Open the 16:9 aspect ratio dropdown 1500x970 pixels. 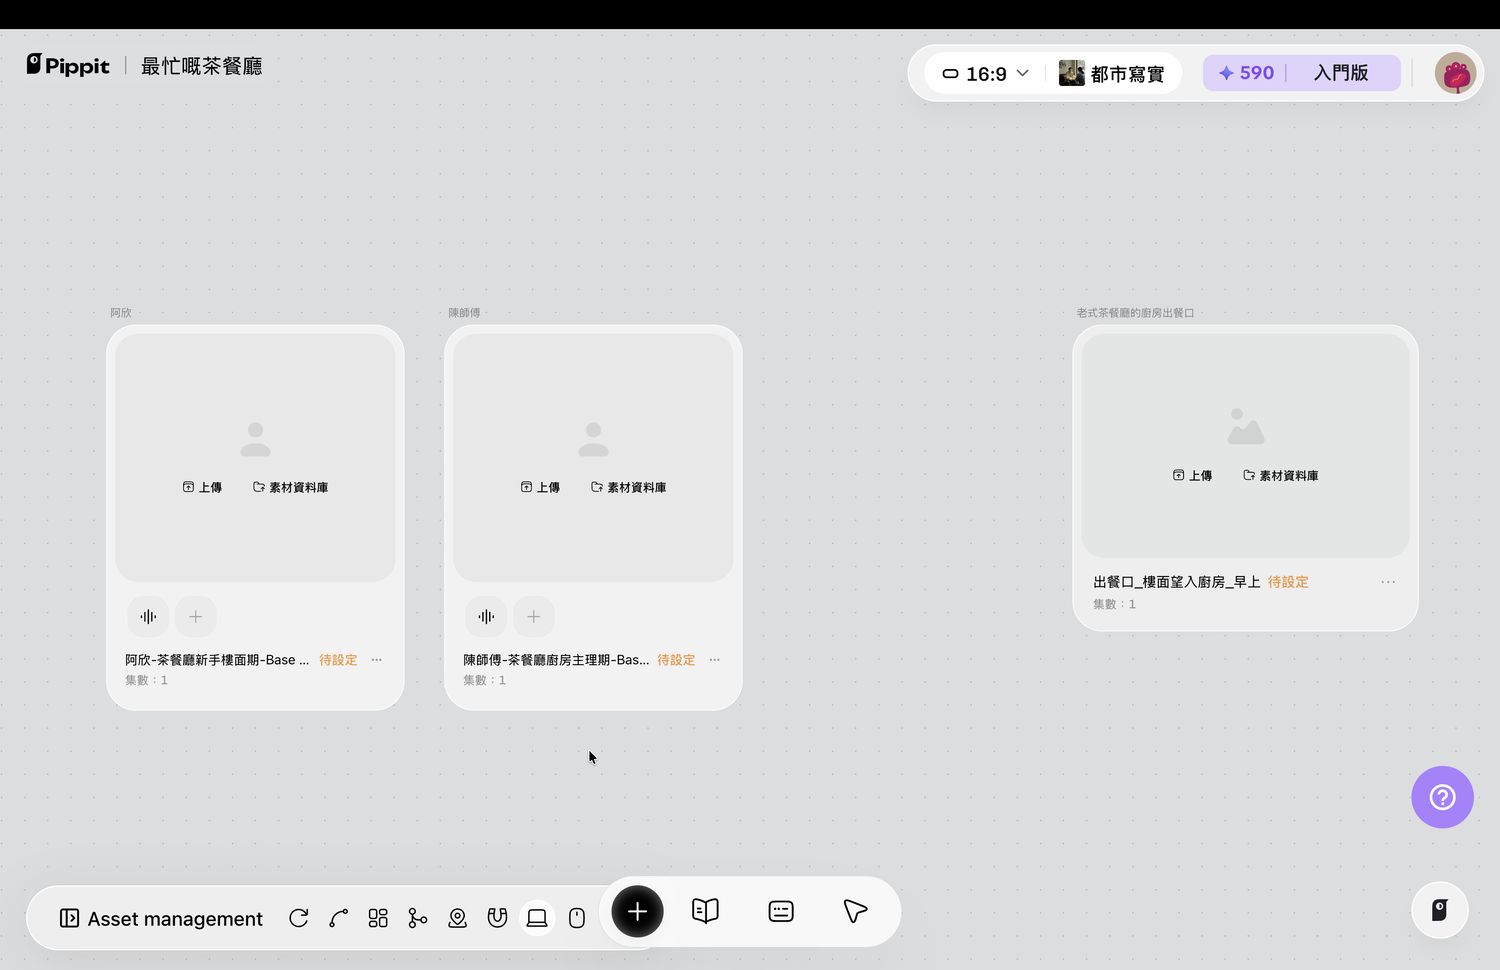tap(985, 74)
